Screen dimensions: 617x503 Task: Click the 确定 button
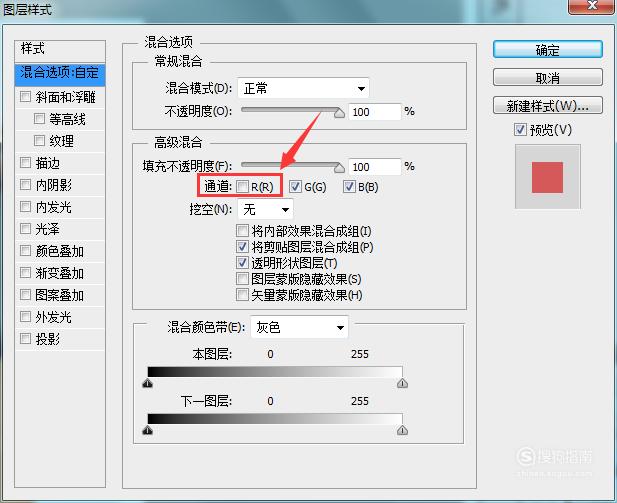pyautogui.click(x=547, y=50)
